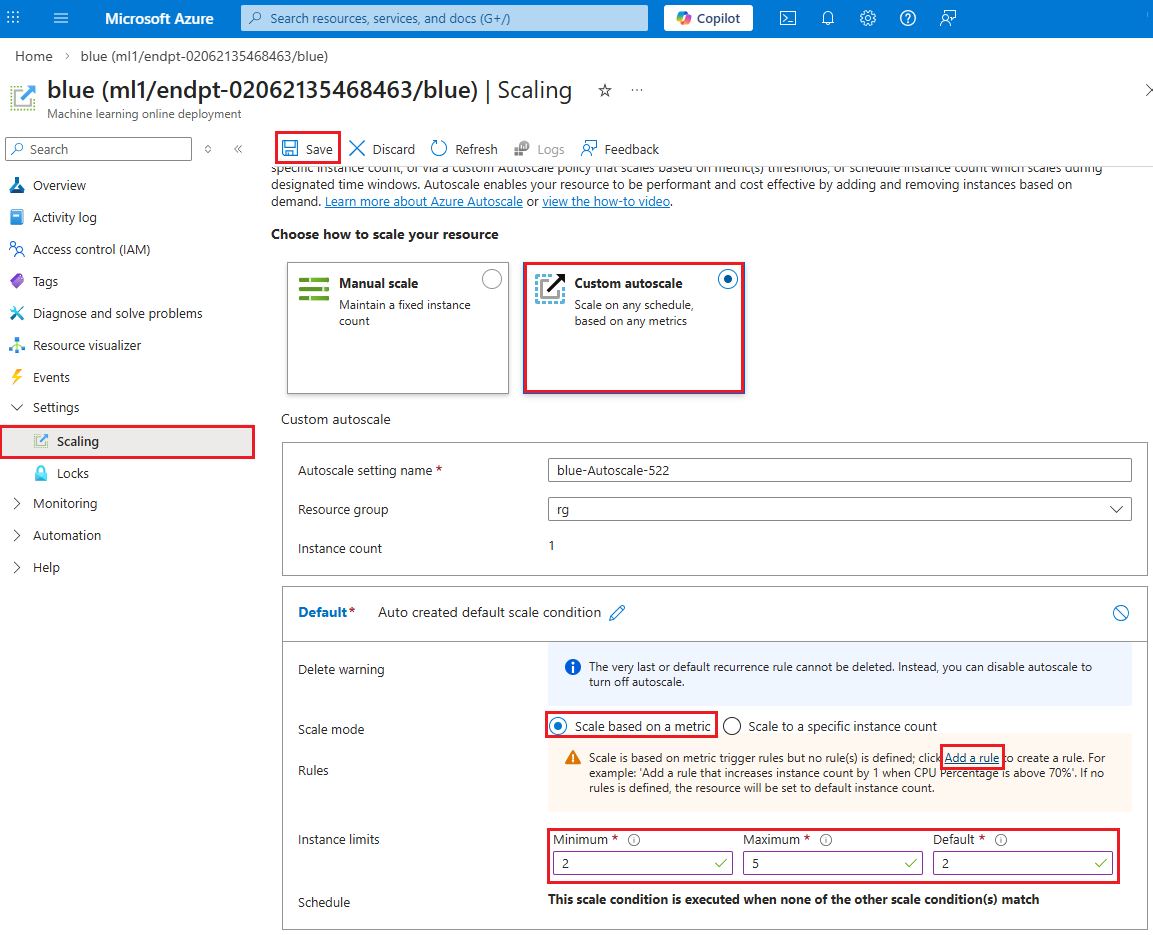The width and height of the screenshot is (1153, 935).
Task: Open the Resource group dropdown
Action: click(x=839, y=509)
